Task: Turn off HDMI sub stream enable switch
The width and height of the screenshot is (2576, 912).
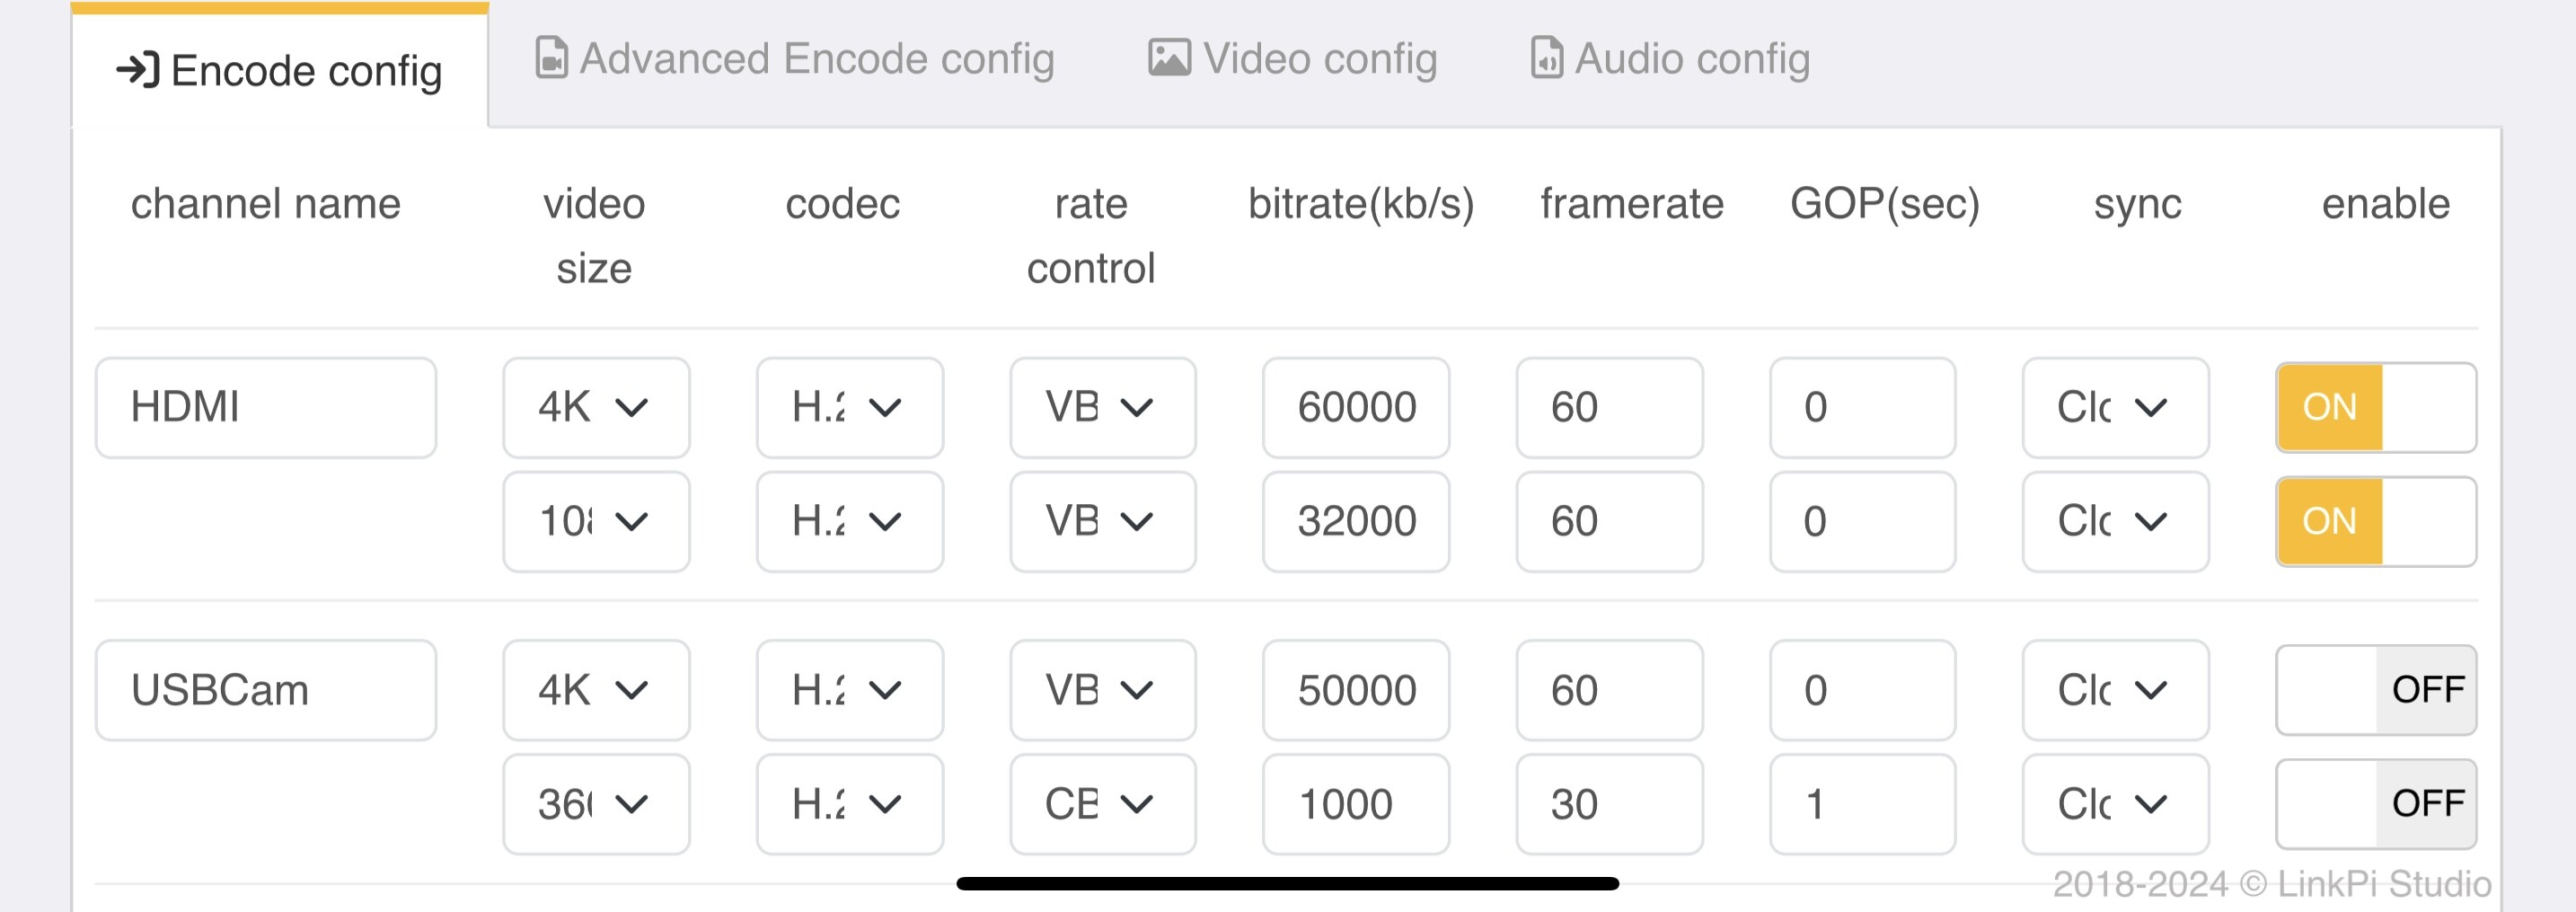Action: (x=2376, y=521)
